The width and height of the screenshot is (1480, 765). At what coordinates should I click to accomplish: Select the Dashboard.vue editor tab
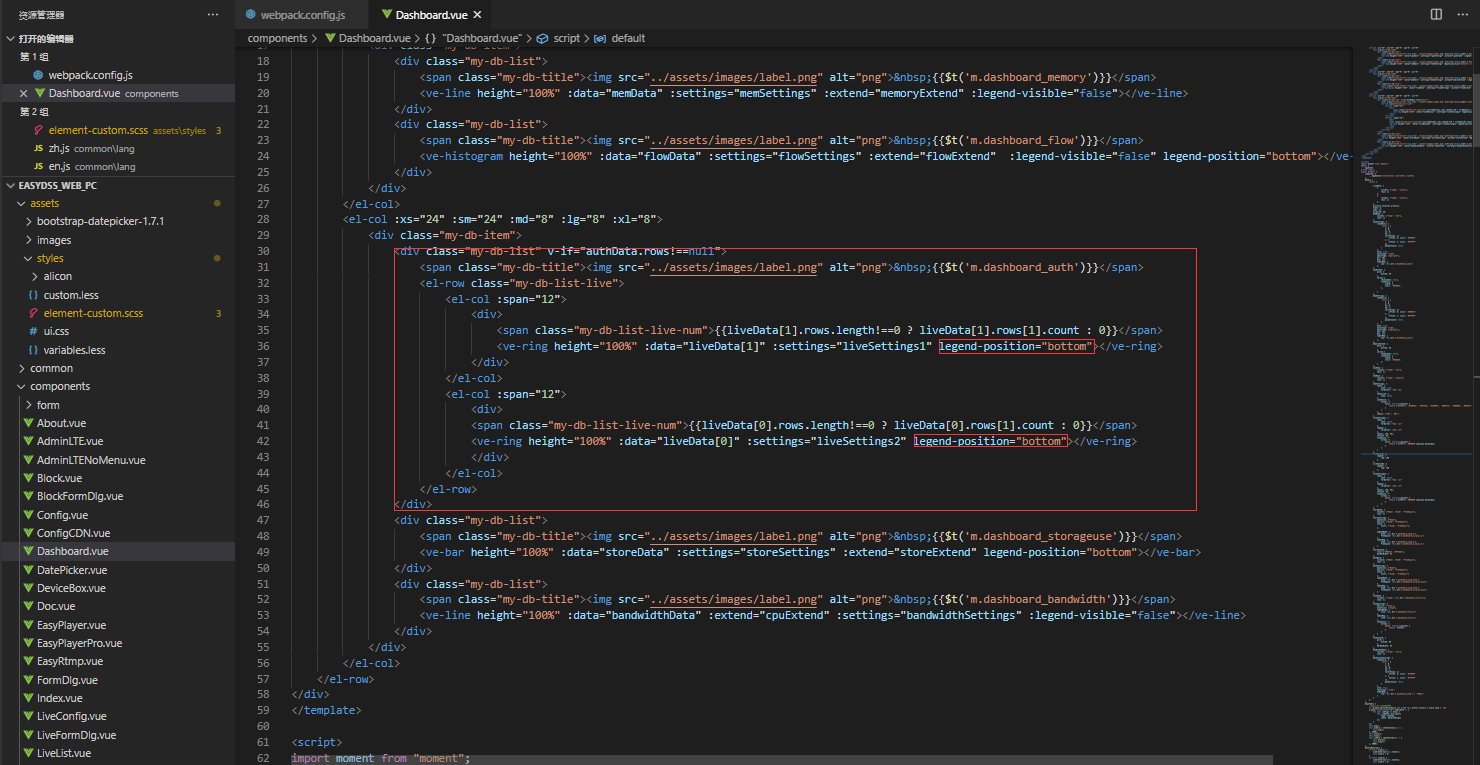click(431, 15)
